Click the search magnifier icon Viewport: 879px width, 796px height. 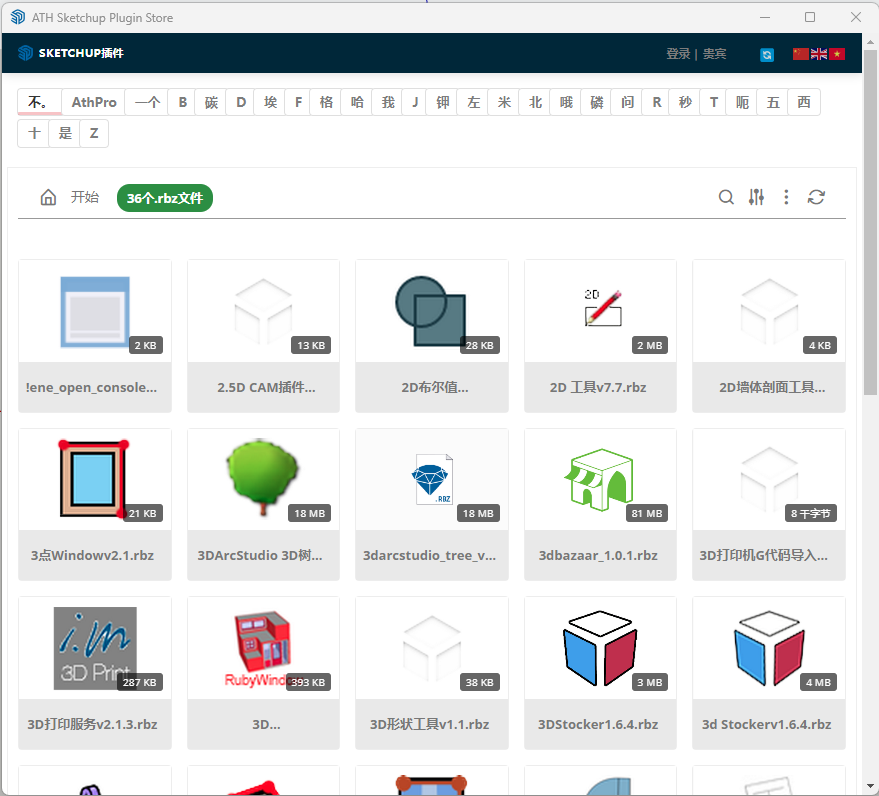click(x=726, y=197)
